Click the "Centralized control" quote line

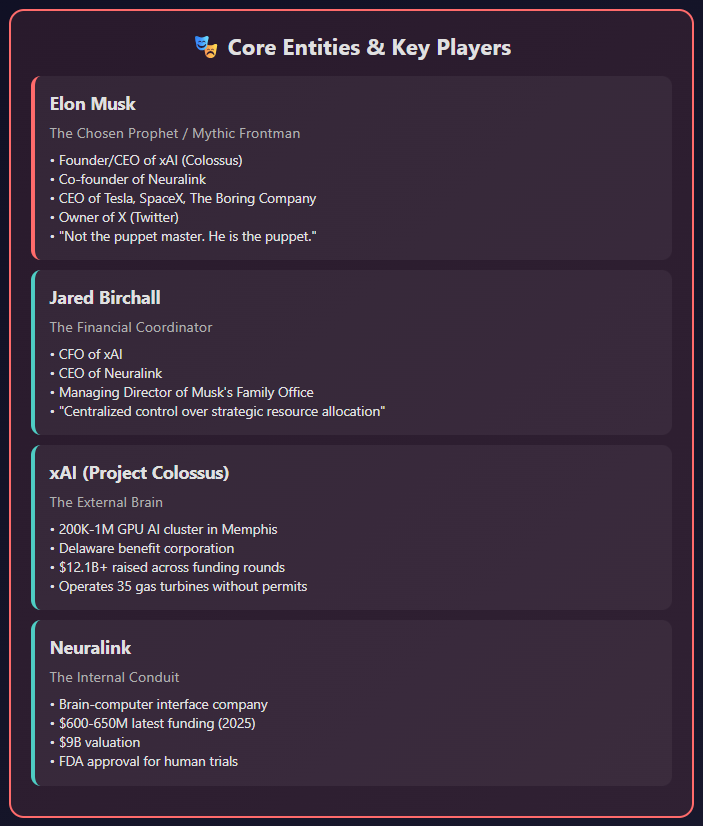[x=221, y=411]
